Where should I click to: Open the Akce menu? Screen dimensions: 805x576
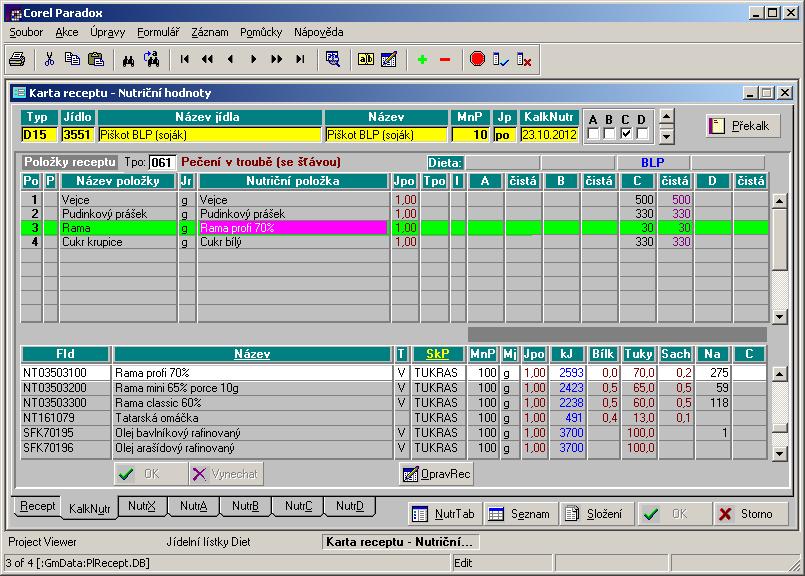[x=67, y=32]
